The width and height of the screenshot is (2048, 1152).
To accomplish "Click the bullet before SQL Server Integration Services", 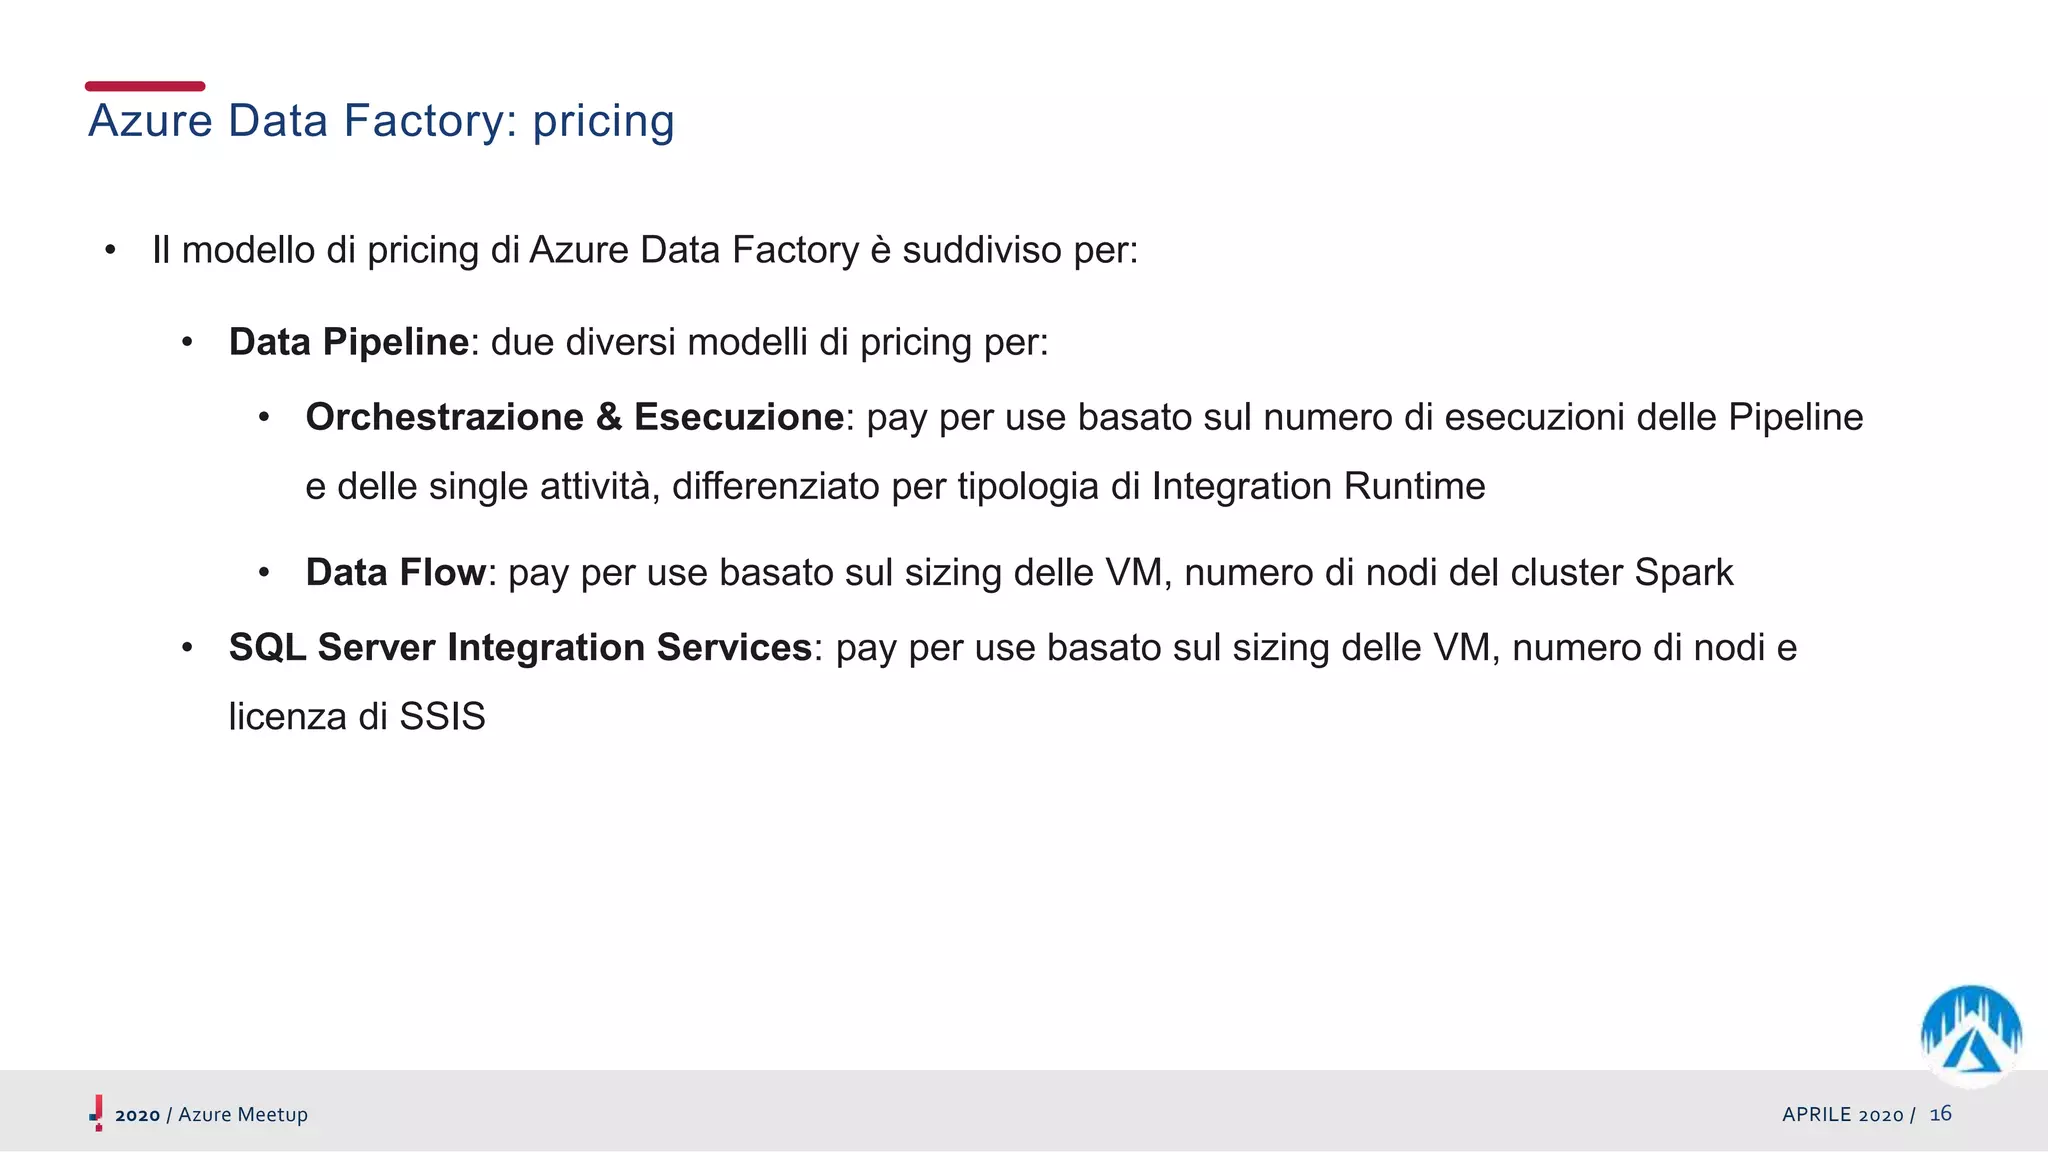I will [x=187, y=648].
